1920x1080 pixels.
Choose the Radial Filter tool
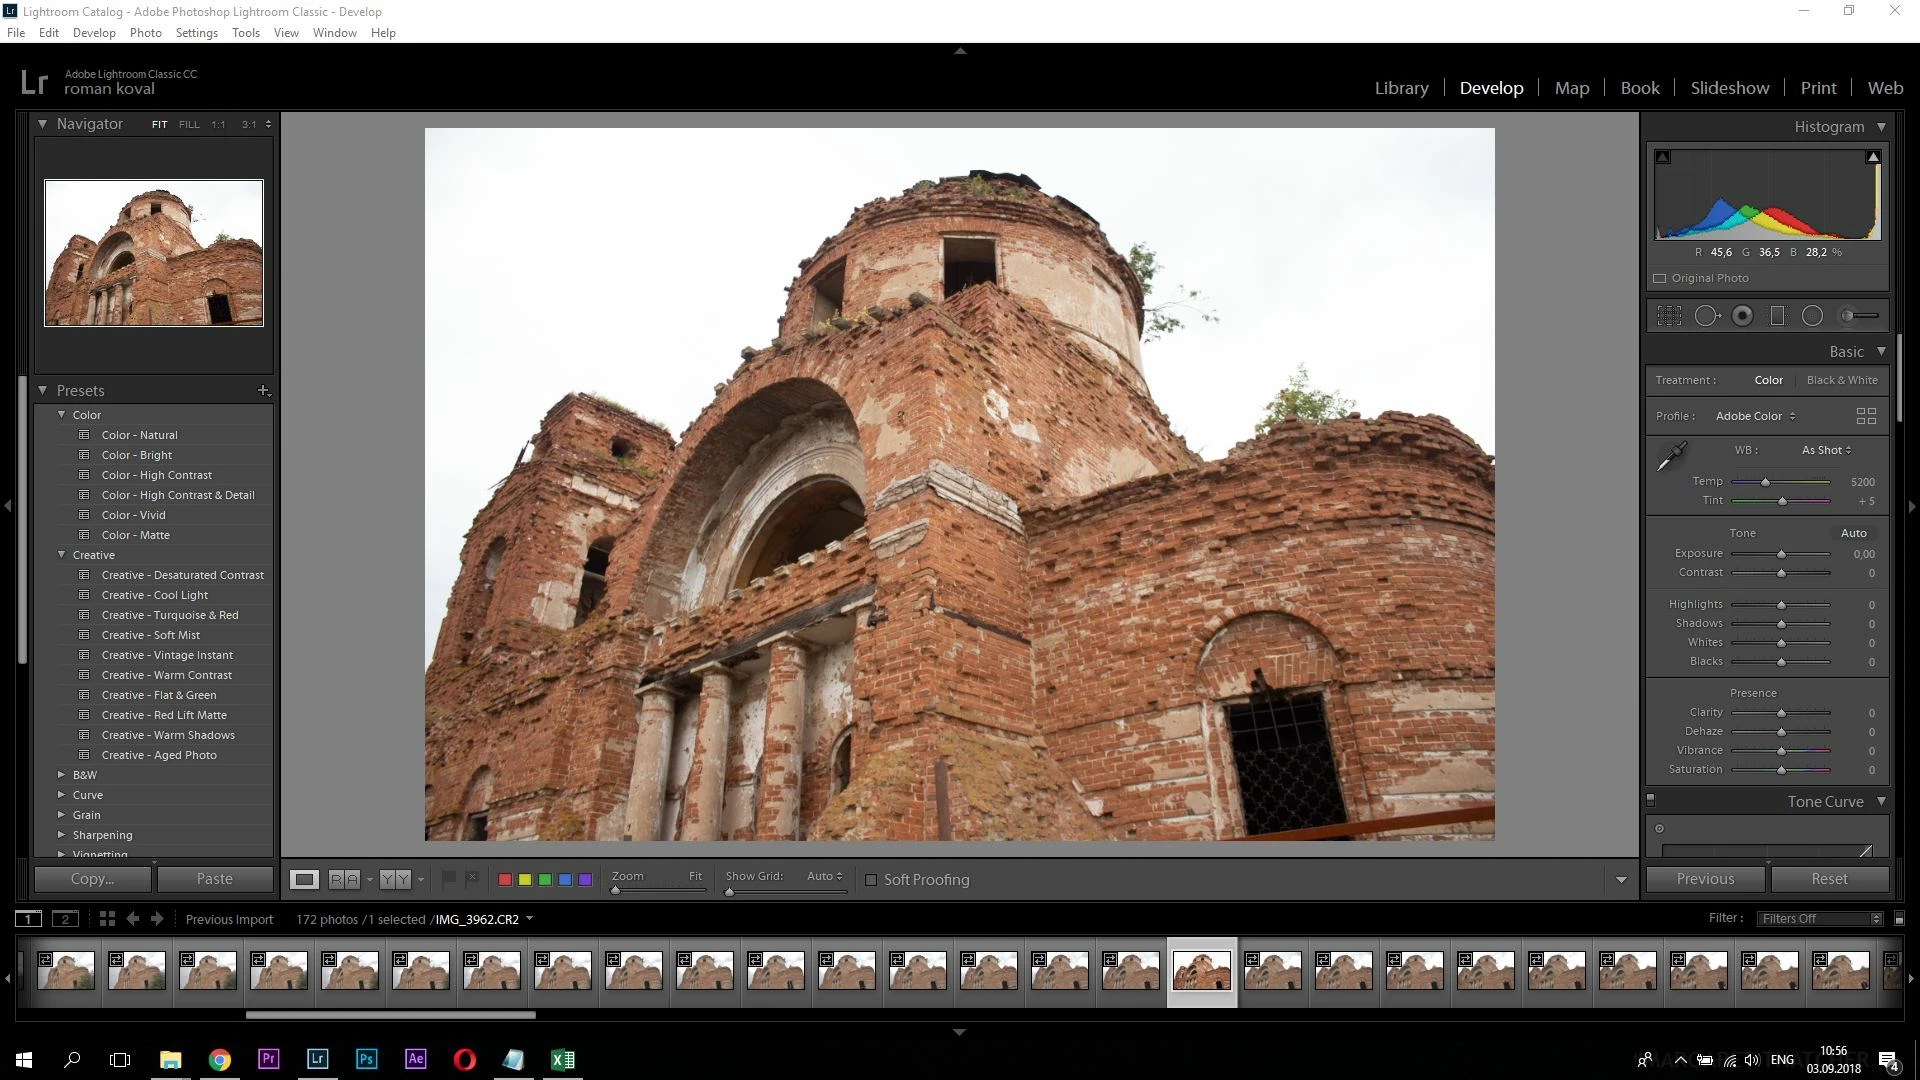1812,316
